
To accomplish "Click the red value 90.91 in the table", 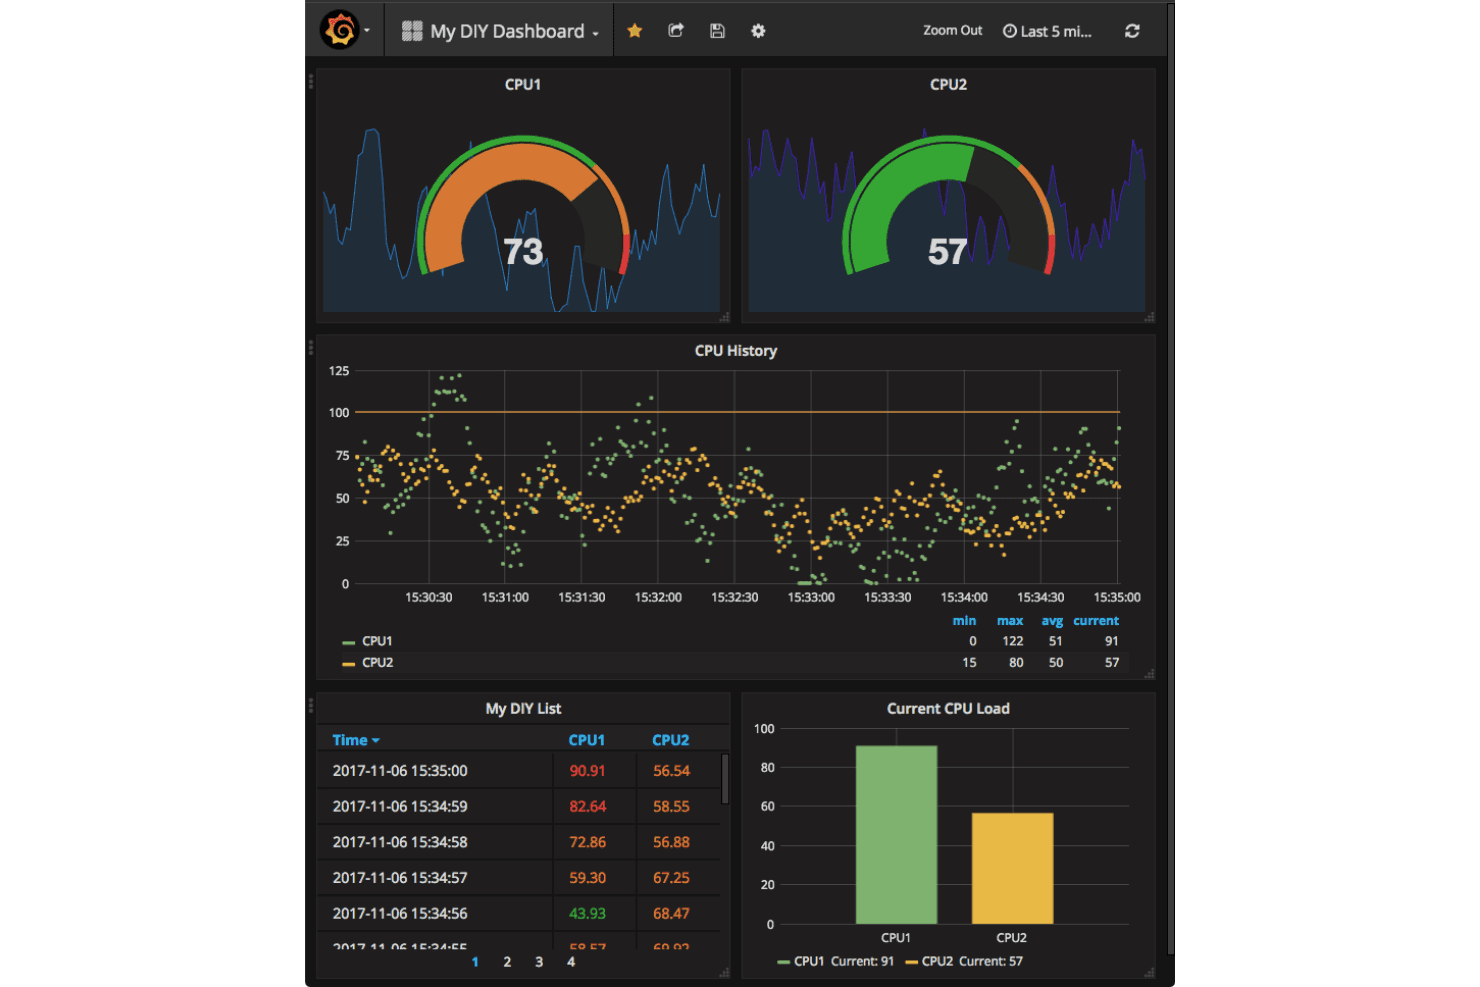I will (588, 771).
